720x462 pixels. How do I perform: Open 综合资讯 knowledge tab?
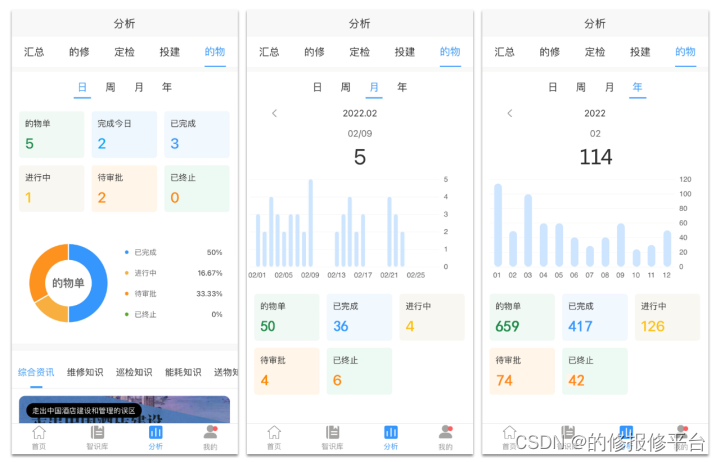point(36,372)
